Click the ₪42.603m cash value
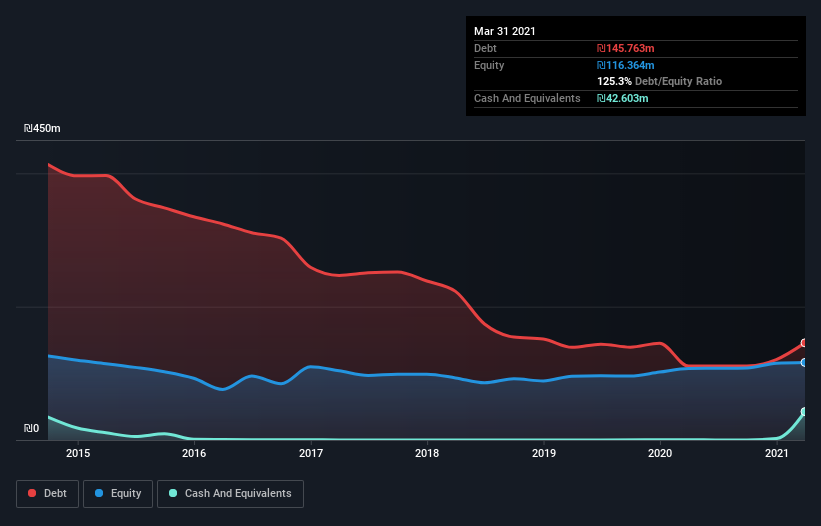Screen dimensions: 821x526 pos(623,98)
